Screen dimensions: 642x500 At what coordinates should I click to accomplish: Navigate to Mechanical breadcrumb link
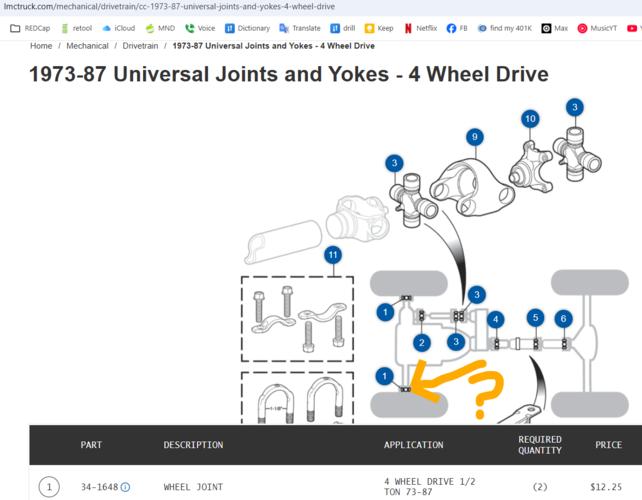[x=88, y=46]
